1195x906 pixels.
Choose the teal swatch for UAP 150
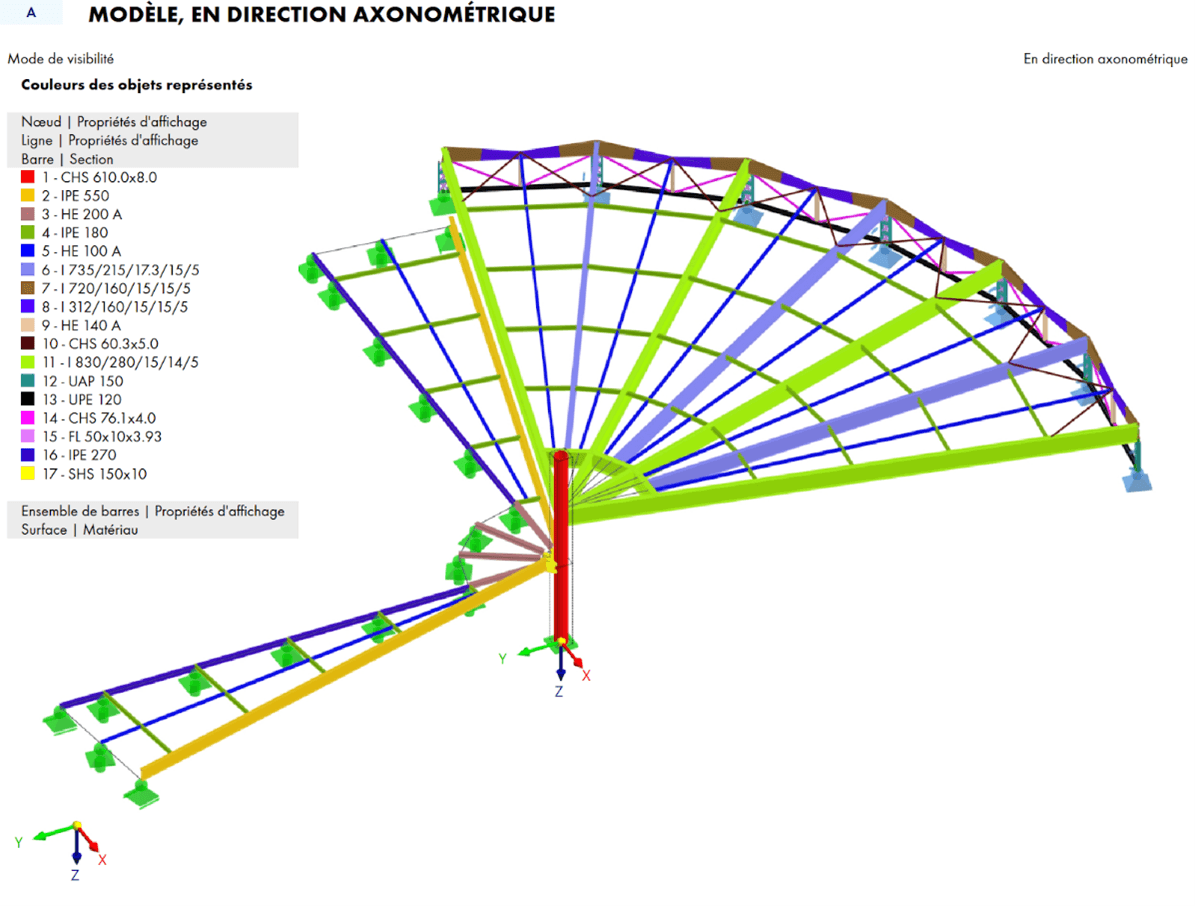pos(28,381)
